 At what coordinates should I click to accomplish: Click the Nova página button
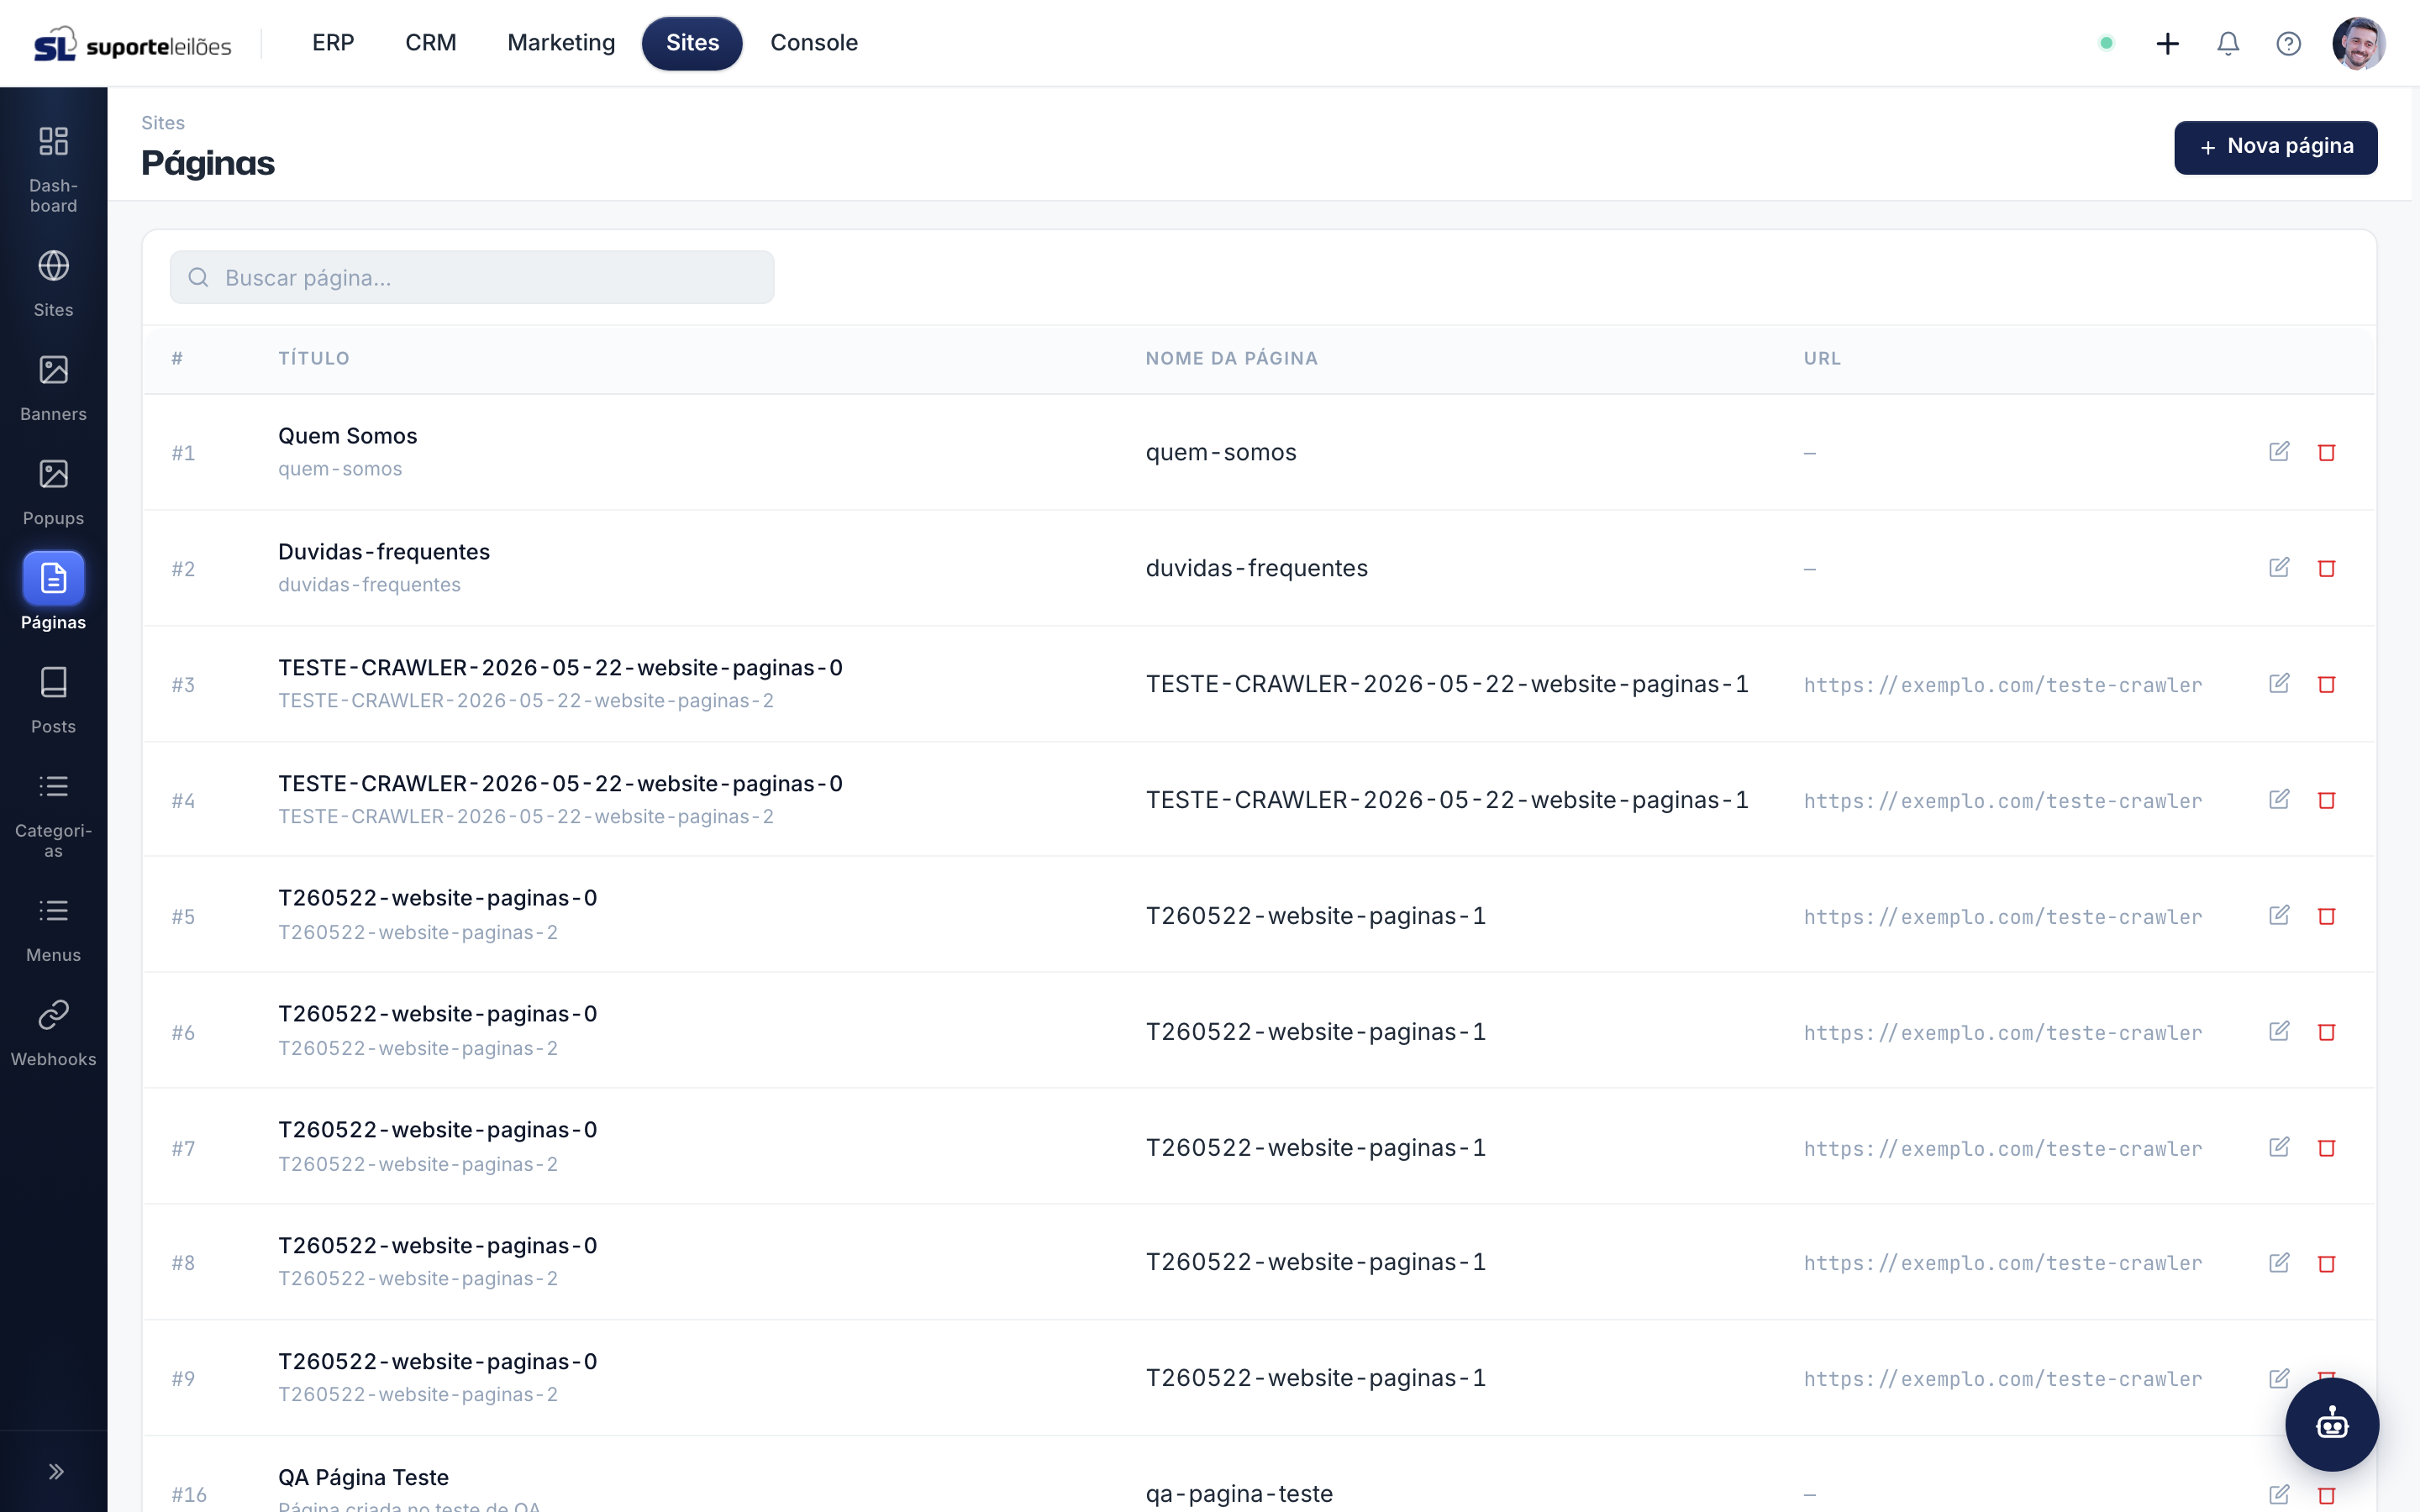pos(2275,147)
